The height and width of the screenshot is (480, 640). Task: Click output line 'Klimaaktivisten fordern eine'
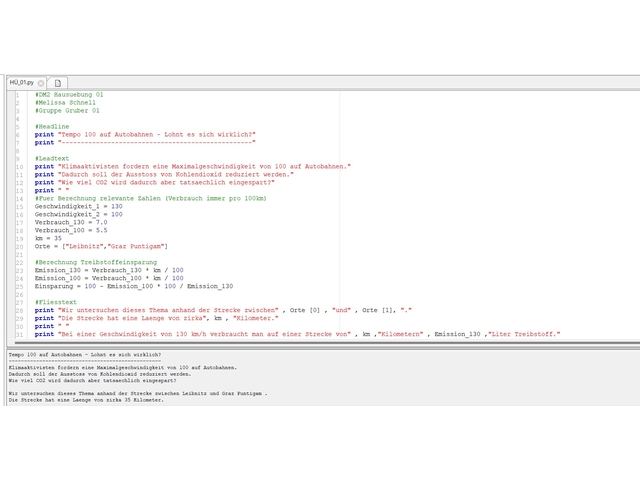click(122, 368)
